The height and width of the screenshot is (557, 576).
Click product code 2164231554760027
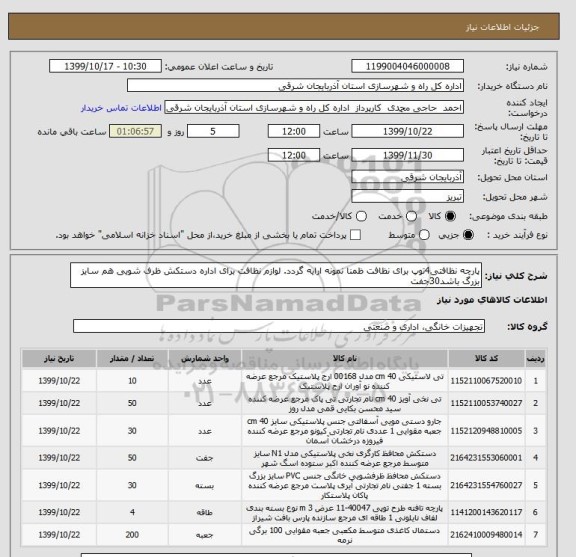point(486,485)
